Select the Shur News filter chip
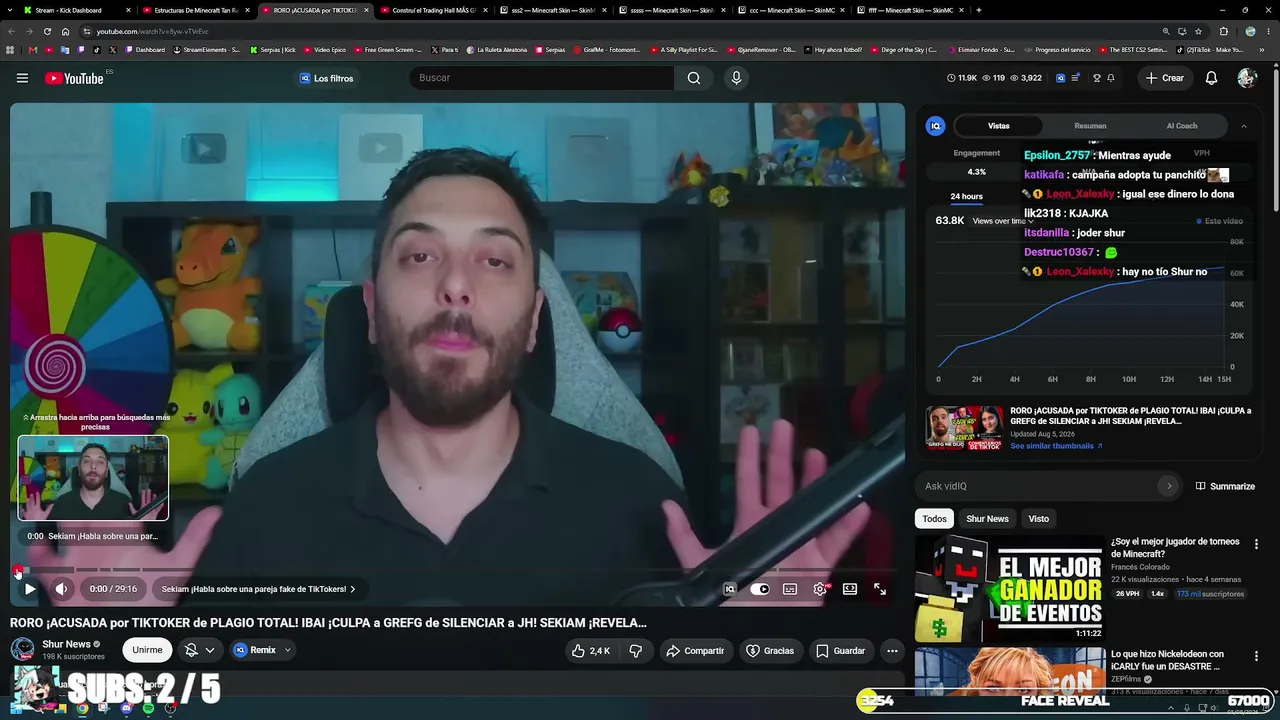This screenshot has height=720, width=1280. 987,519
